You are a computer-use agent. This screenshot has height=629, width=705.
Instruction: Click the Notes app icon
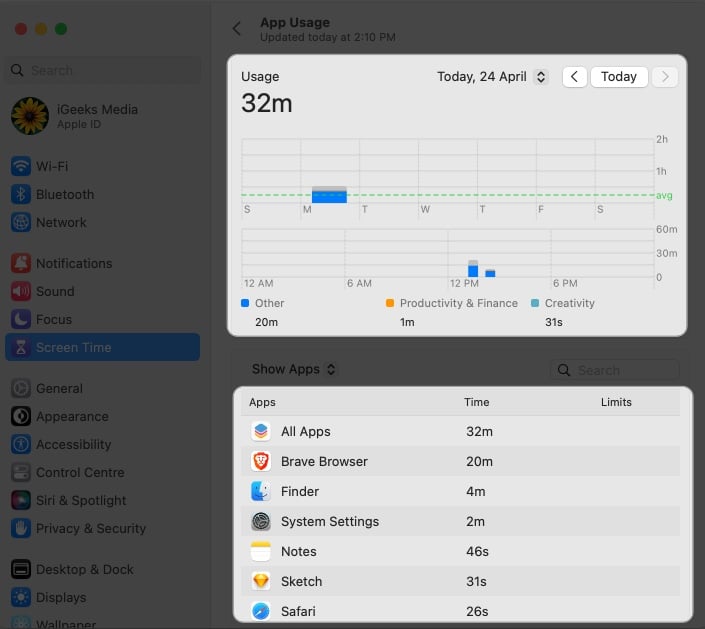(261, 551)
